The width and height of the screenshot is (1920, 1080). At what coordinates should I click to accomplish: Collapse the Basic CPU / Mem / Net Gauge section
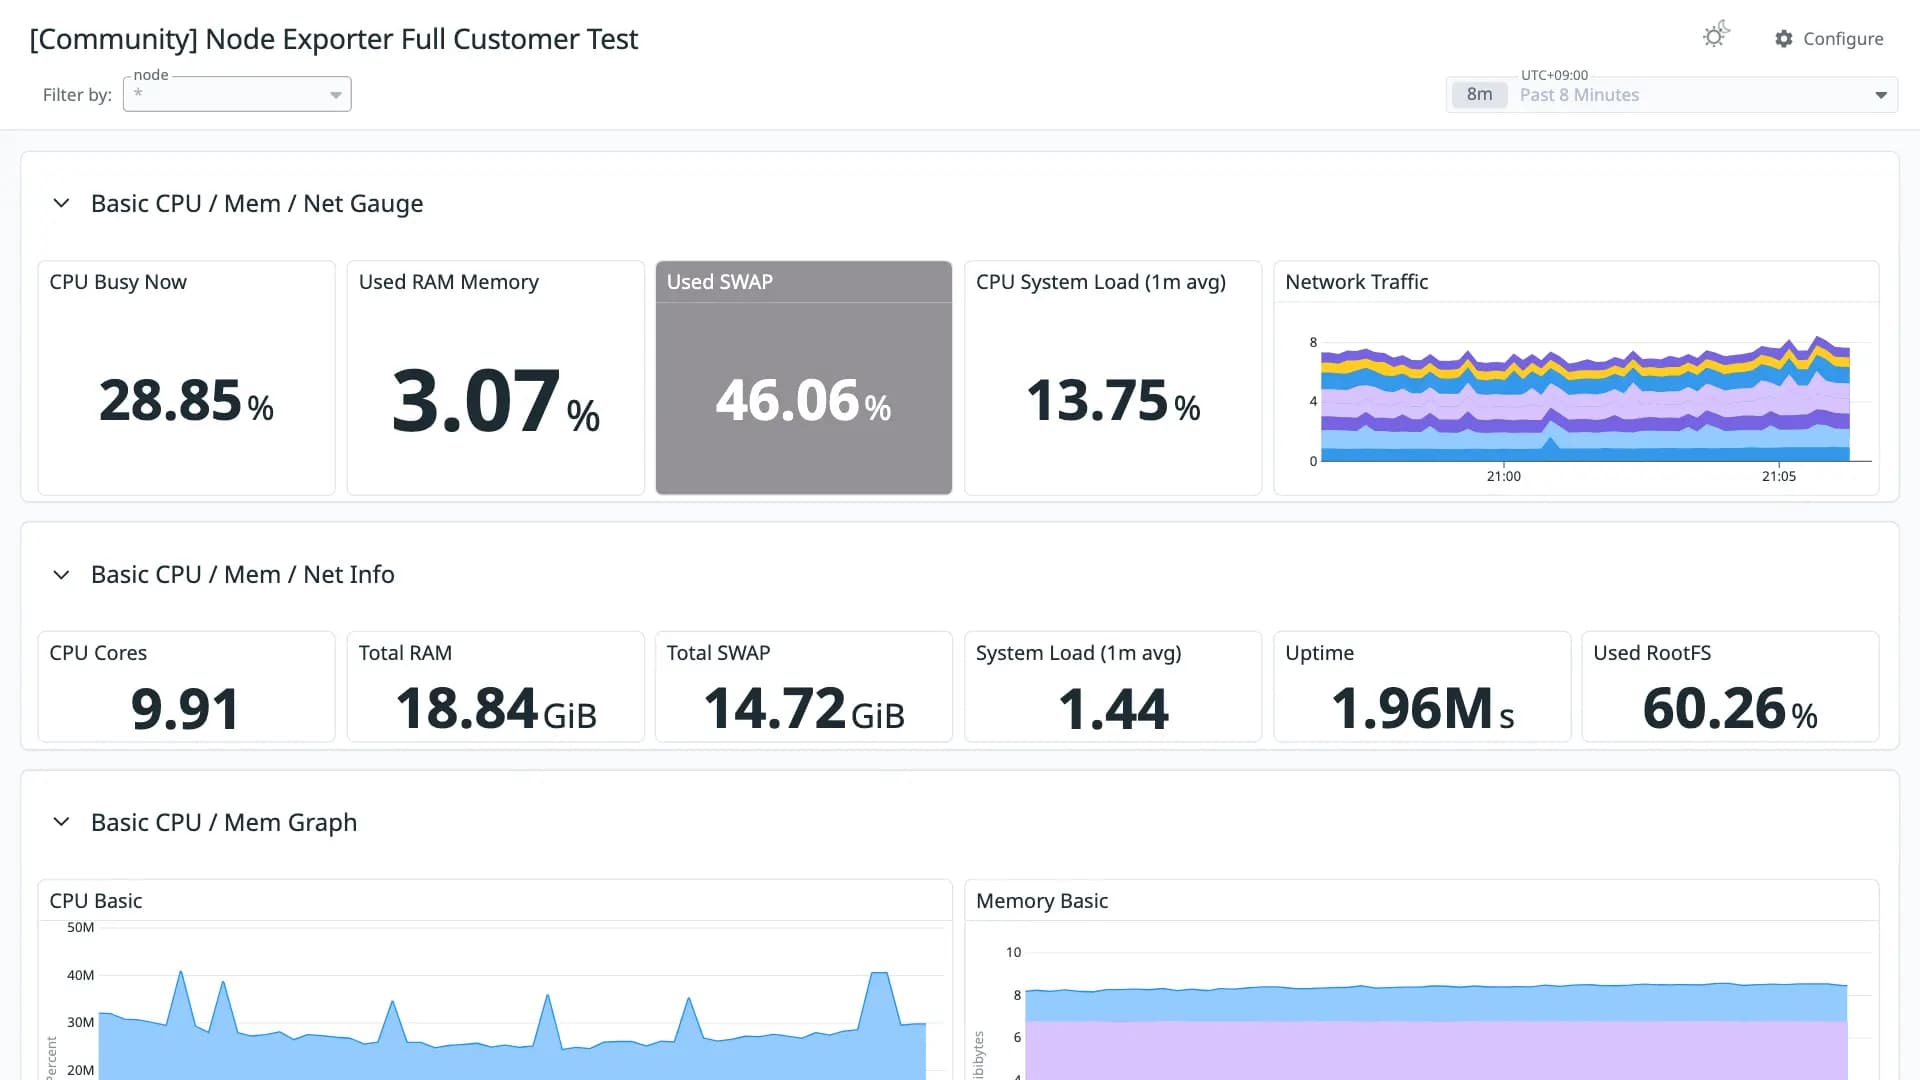pyautogui.click(x=61, y=203)
